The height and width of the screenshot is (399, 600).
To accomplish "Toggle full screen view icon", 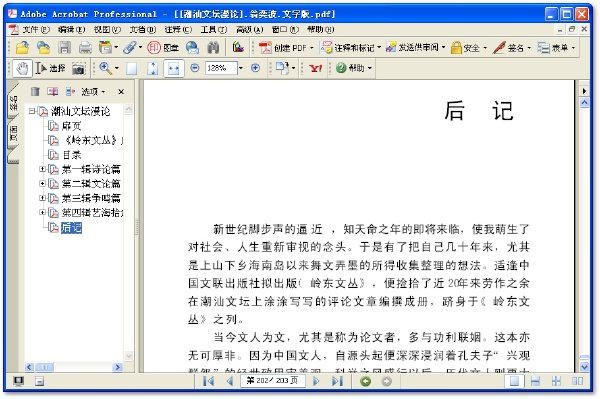I will click(18, 381).
